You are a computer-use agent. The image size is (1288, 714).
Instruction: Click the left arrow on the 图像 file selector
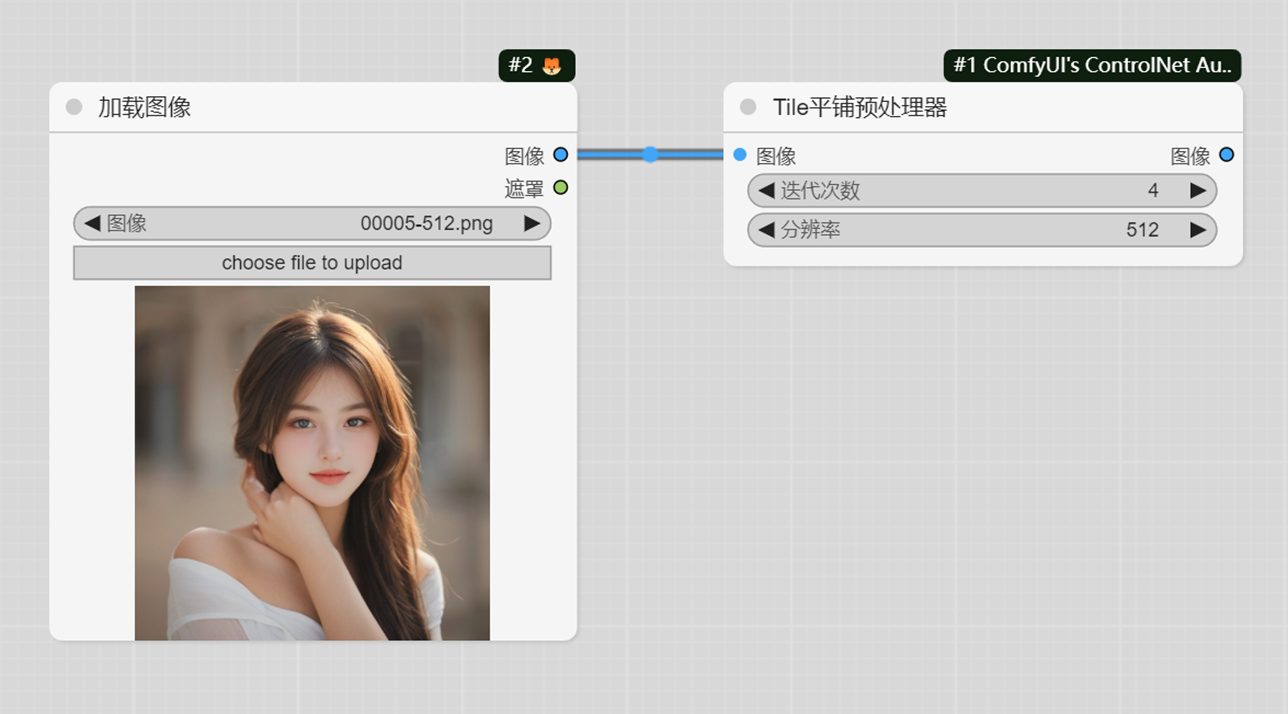pos(92,223)
